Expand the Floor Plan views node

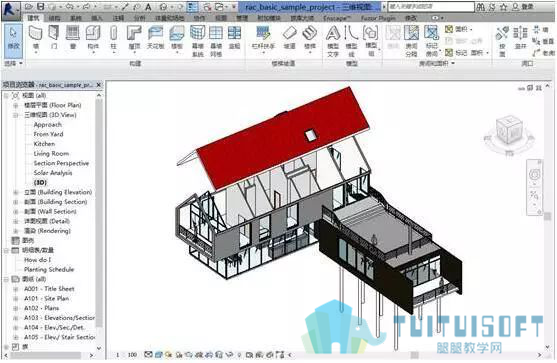16,105
